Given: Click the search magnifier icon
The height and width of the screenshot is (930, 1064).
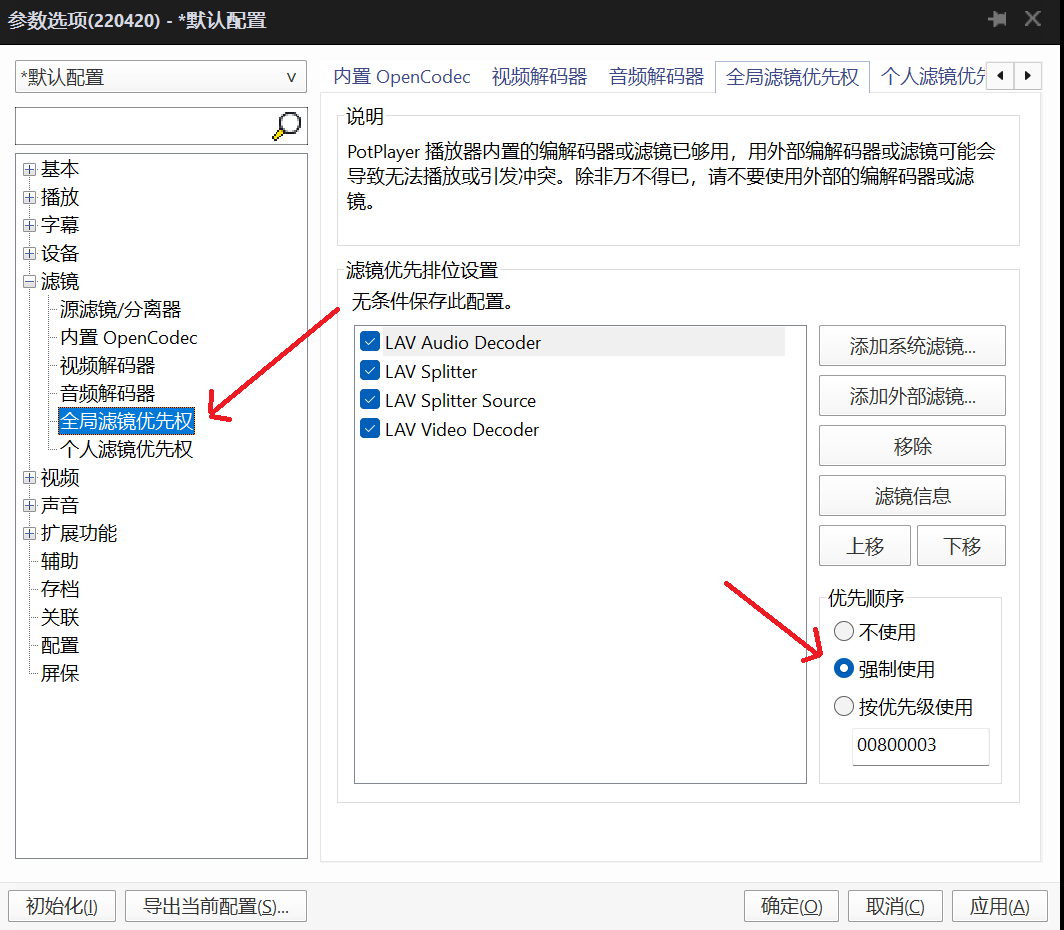Looking at the screenshot, I should pos(286,125).
